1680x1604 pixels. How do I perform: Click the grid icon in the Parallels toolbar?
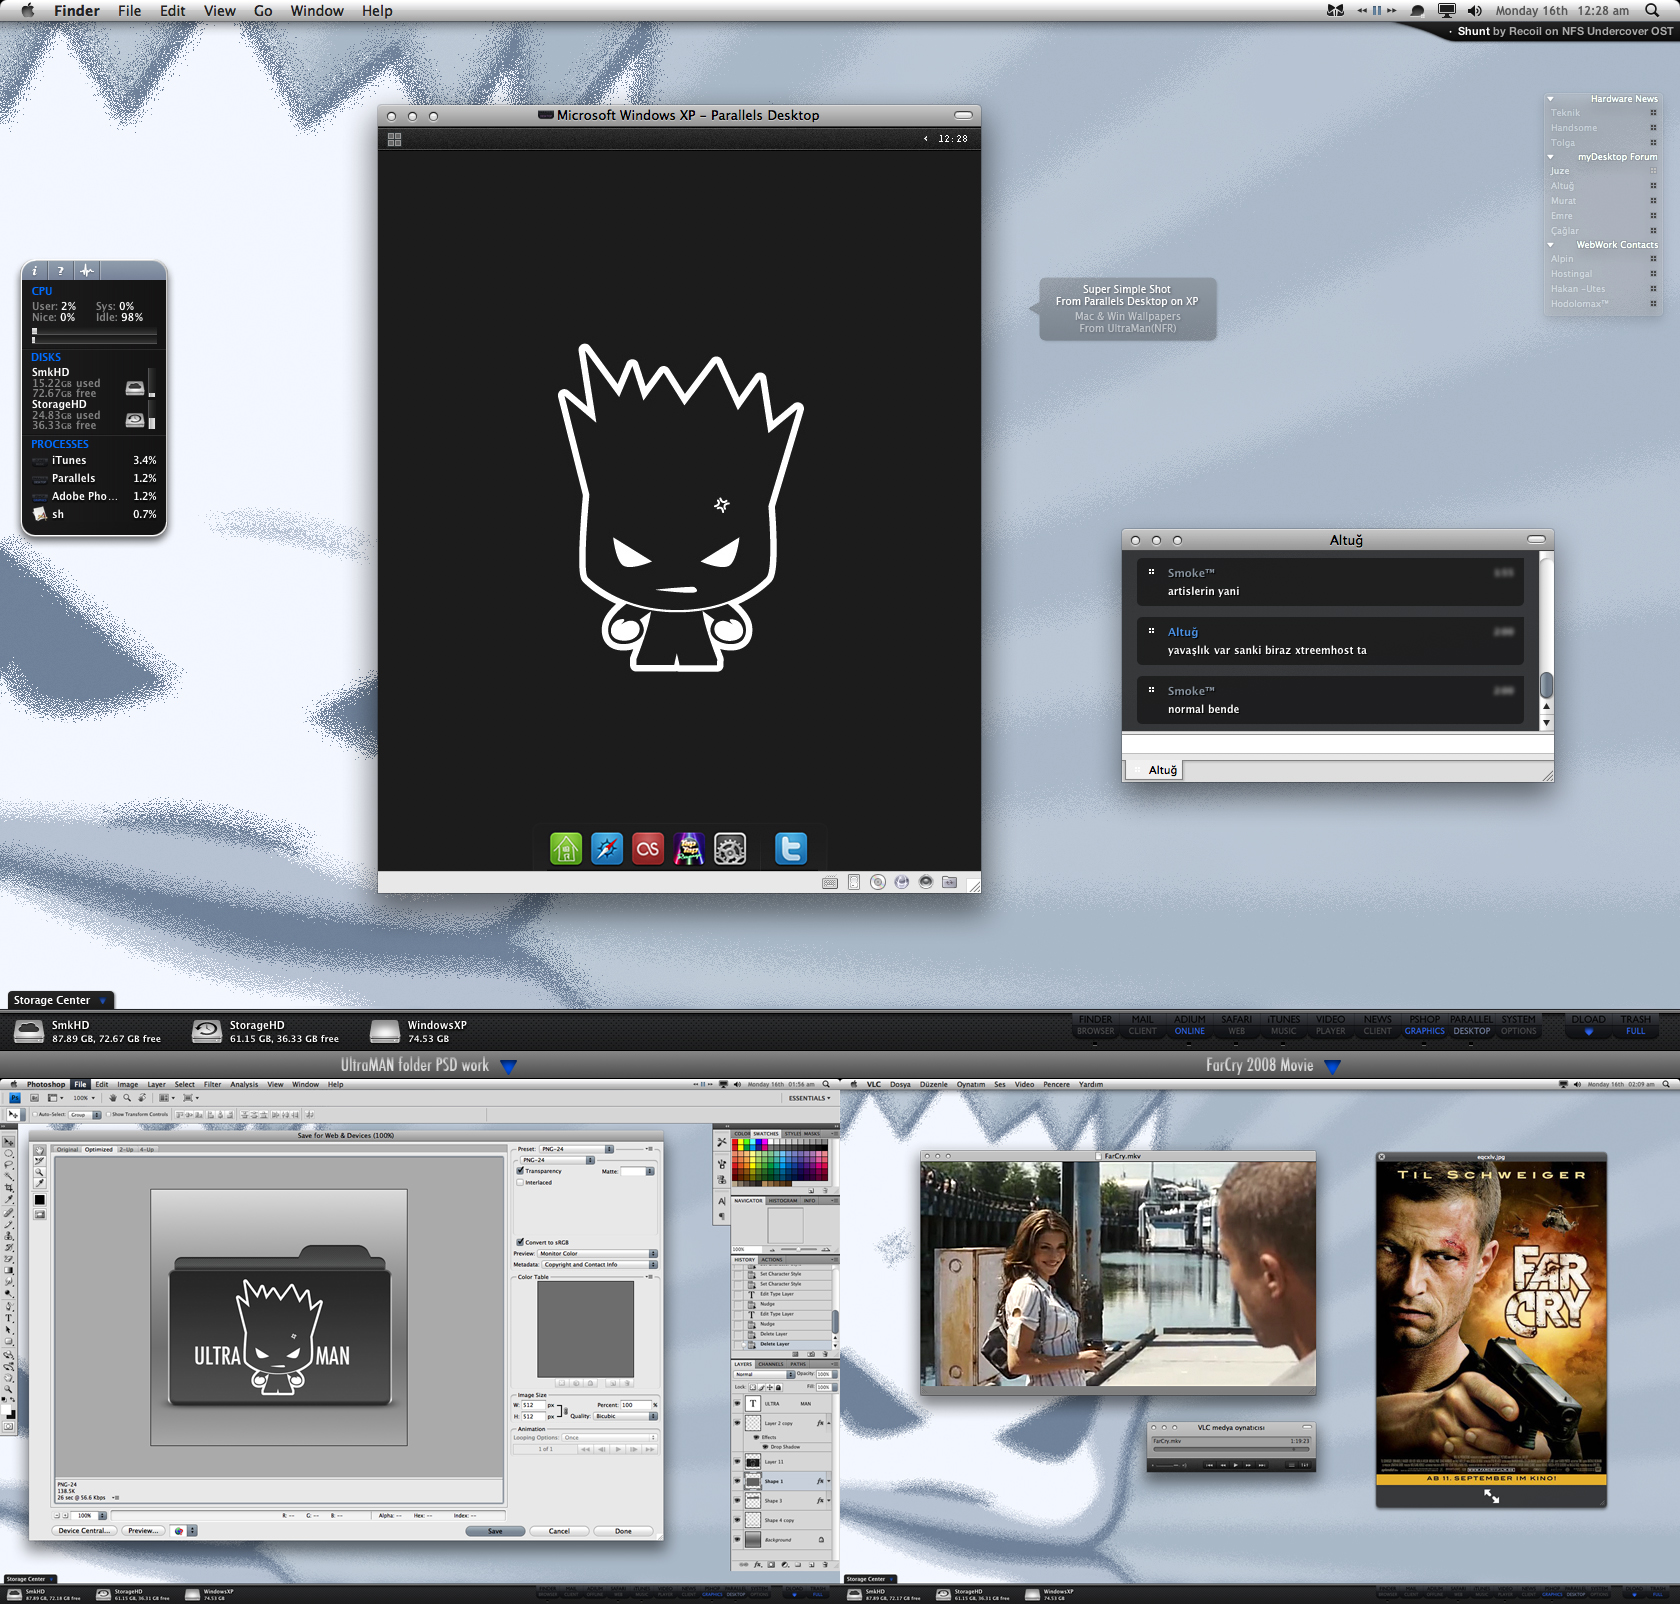(394, 139)
